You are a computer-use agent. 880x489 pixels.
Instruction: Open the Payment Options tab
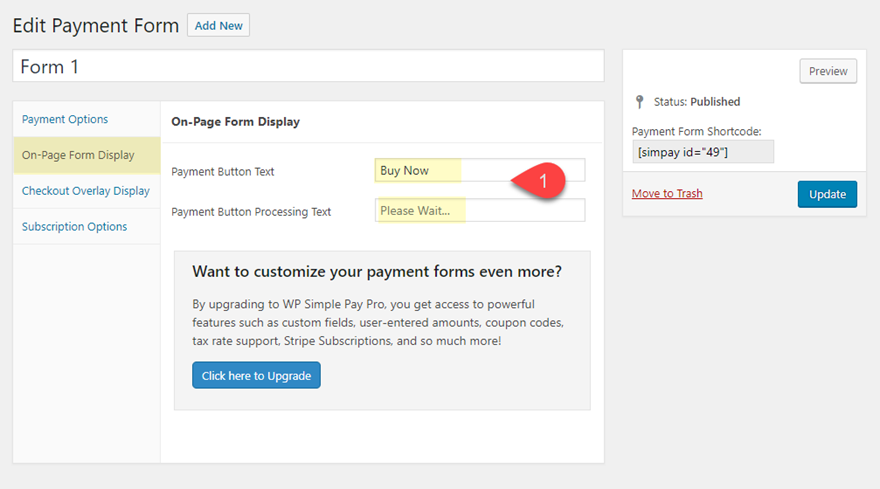pyautogui.click(x=65, y=120)
